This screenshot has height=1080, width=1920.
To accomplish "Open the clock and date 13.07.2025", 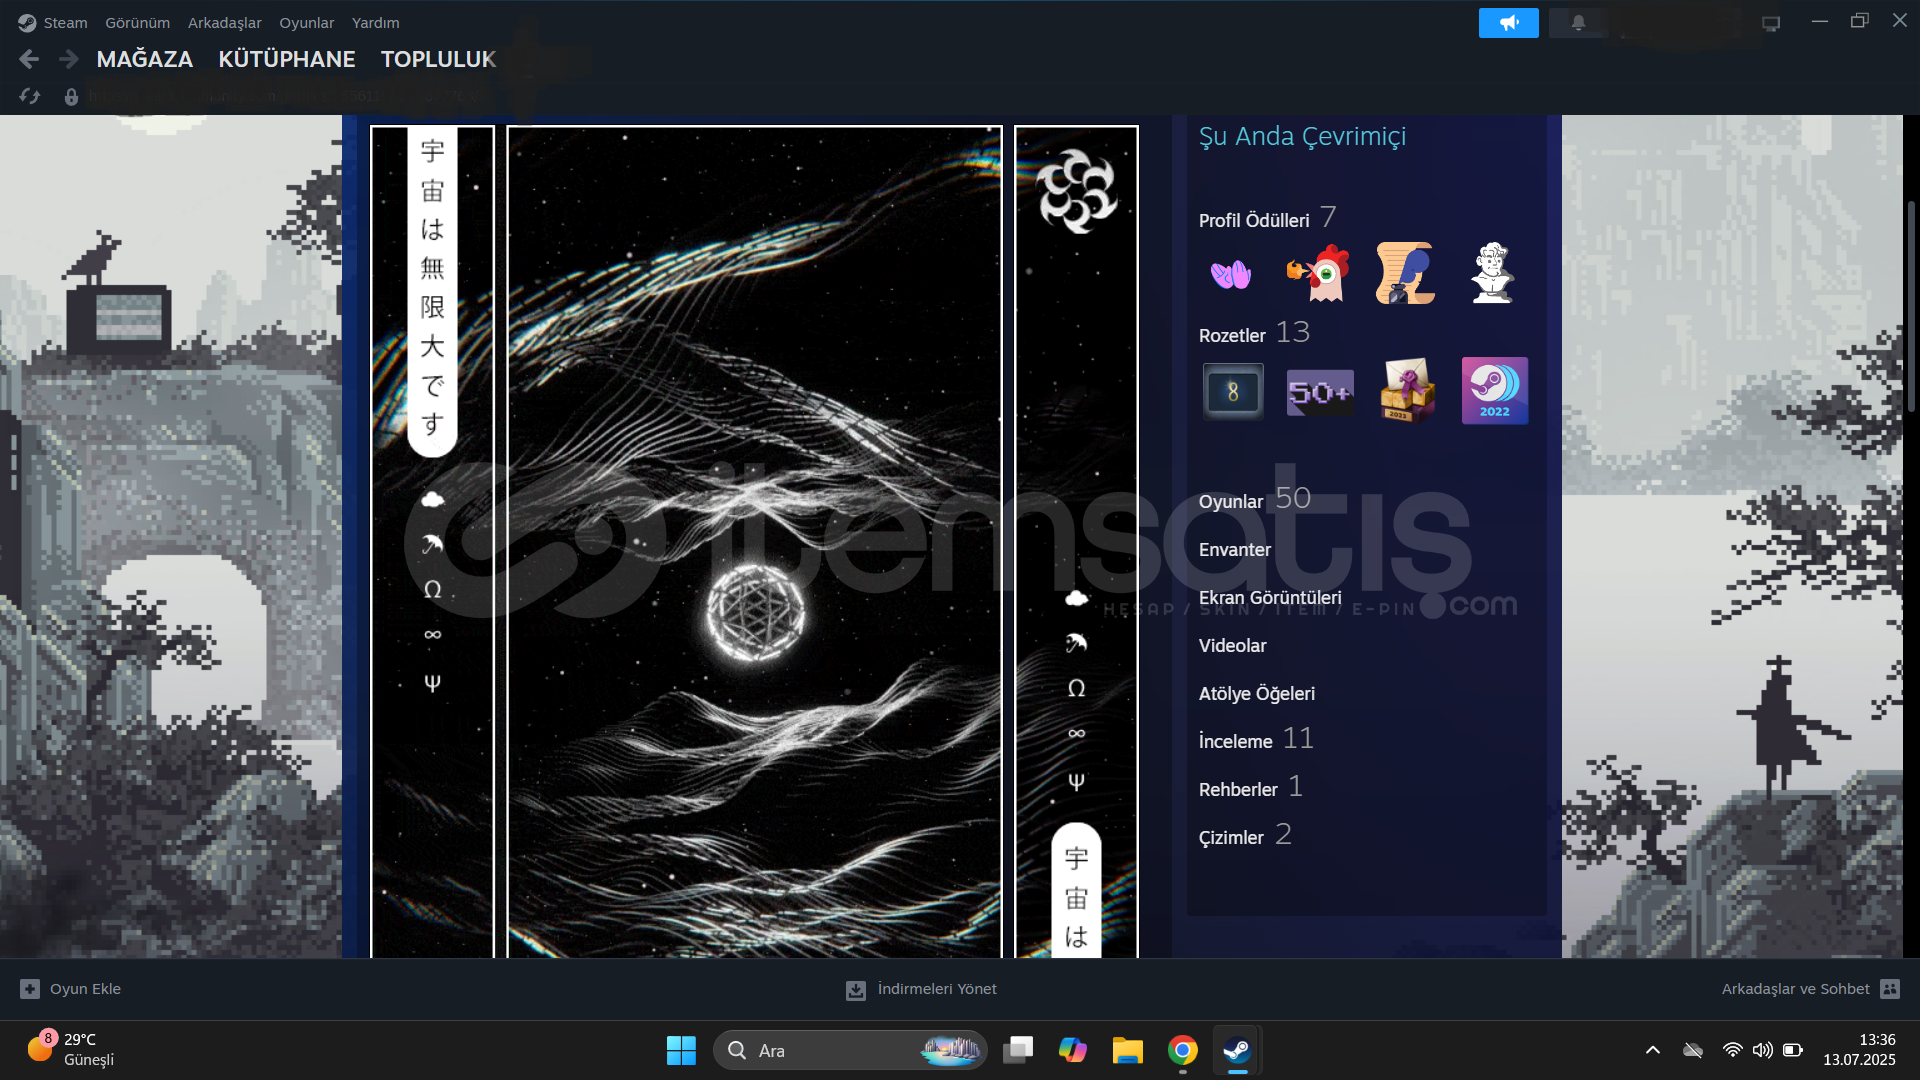I will click(x=1859, y=1050).
